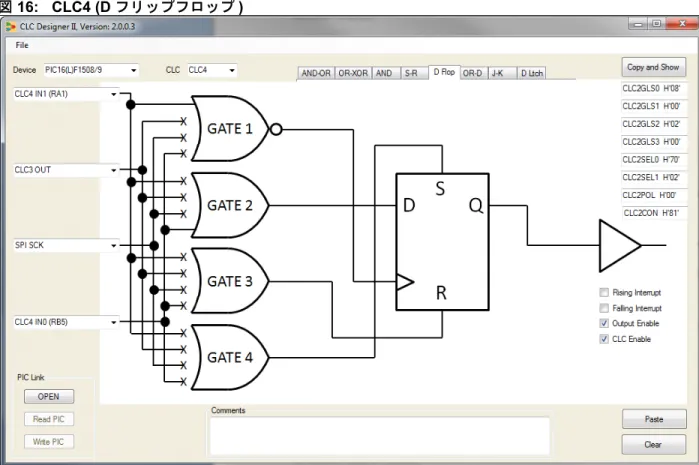Uncheck the CLC Enable checkbox
Viewport: 699px width, 465px height.
point(604,339)
